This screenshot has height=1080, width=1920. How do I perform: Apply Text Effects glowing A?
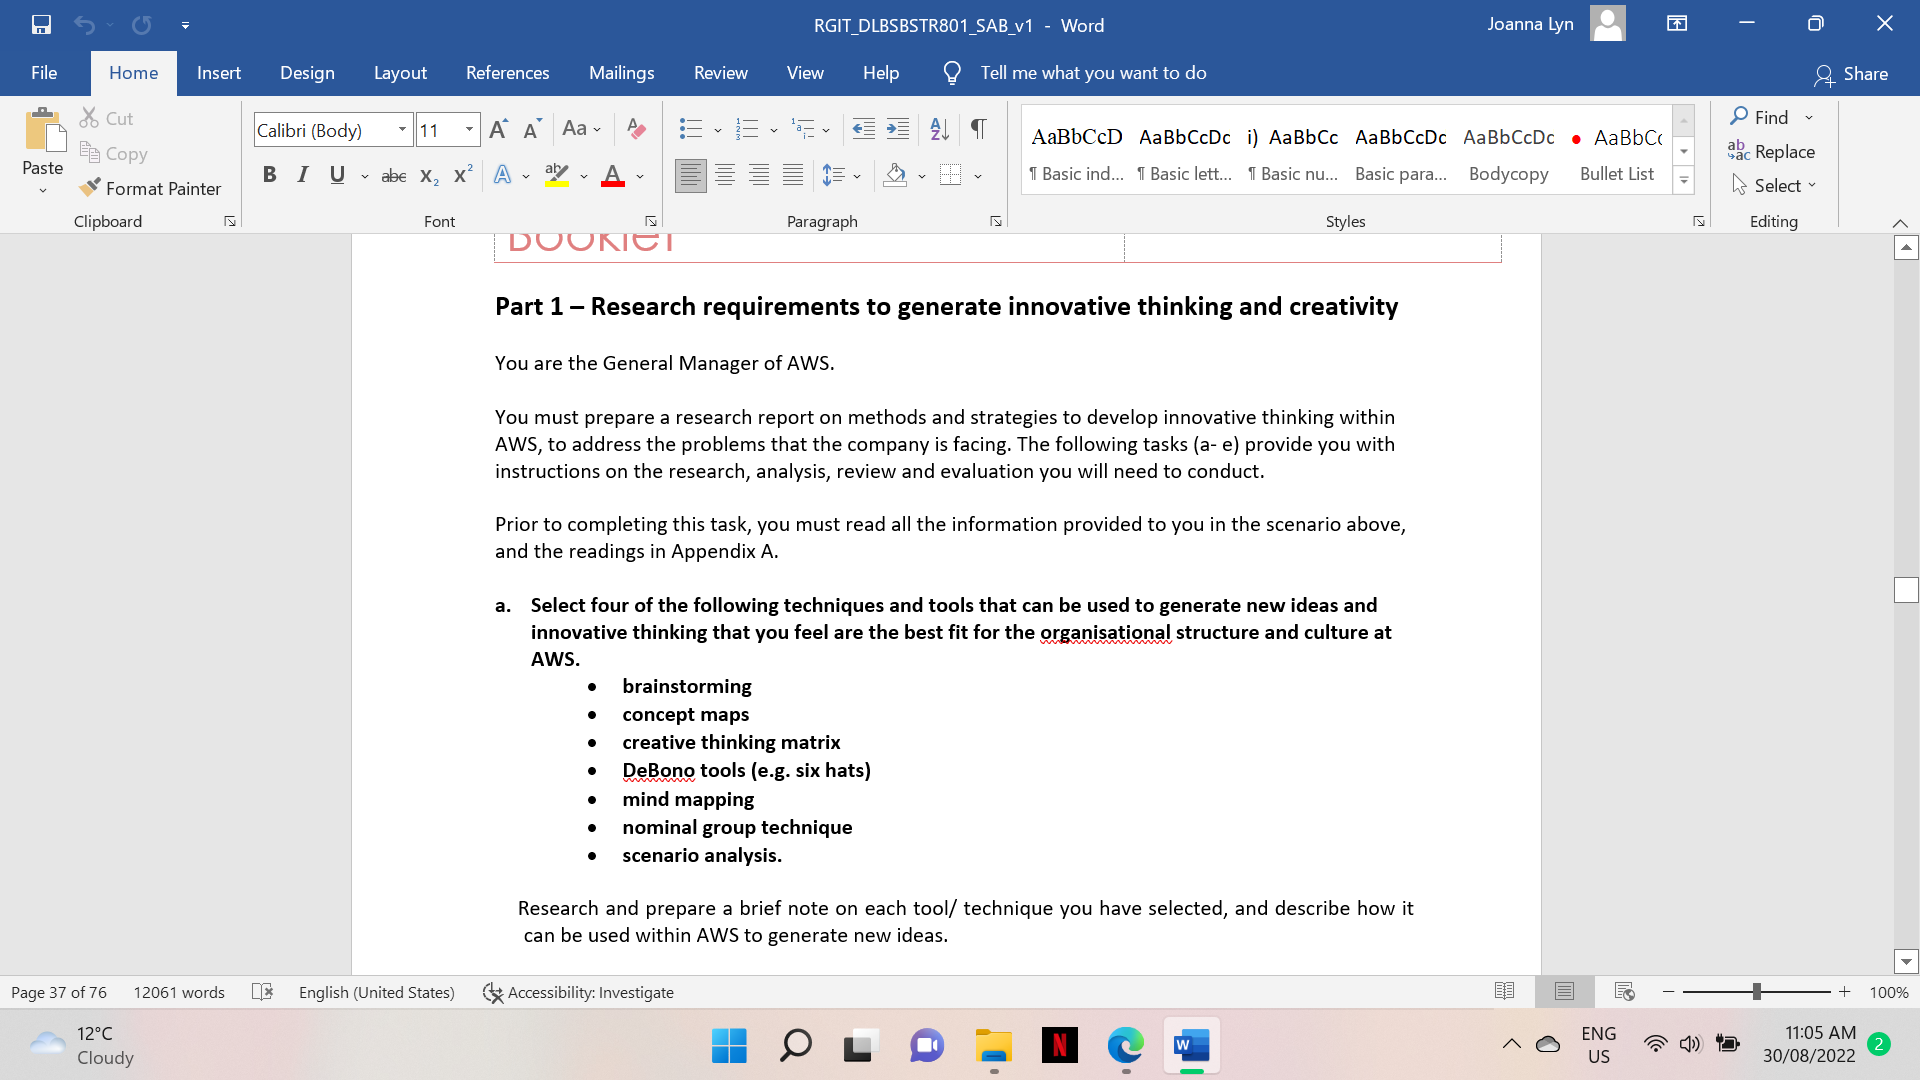coord(502,176)
